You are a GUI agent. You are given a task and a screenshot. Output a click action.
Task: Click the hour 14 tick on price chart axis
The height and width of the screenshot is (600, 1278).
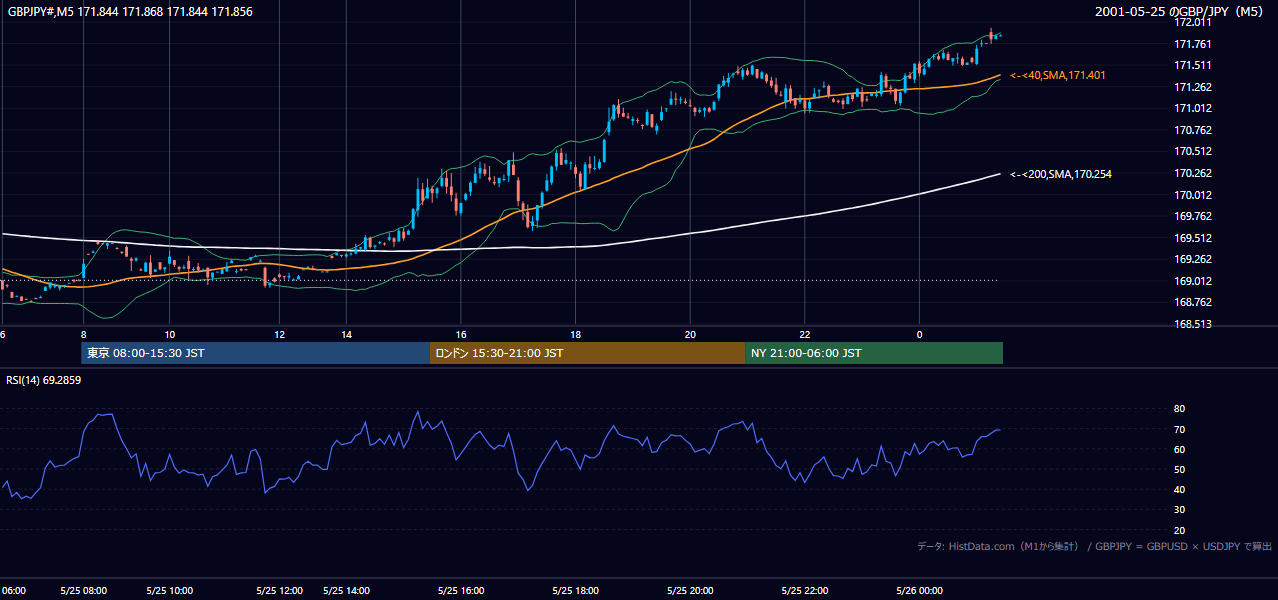tap(347, 334)
